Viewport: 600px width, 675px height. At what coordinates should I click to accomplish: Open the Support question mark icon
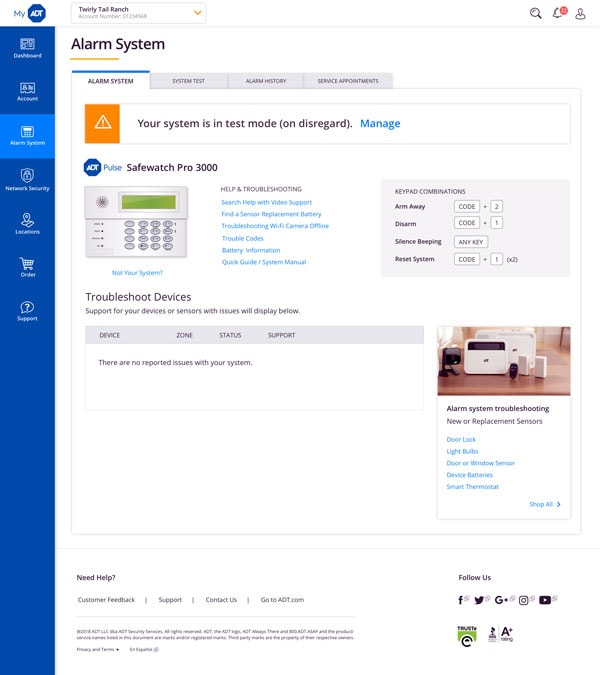[27, 307]
